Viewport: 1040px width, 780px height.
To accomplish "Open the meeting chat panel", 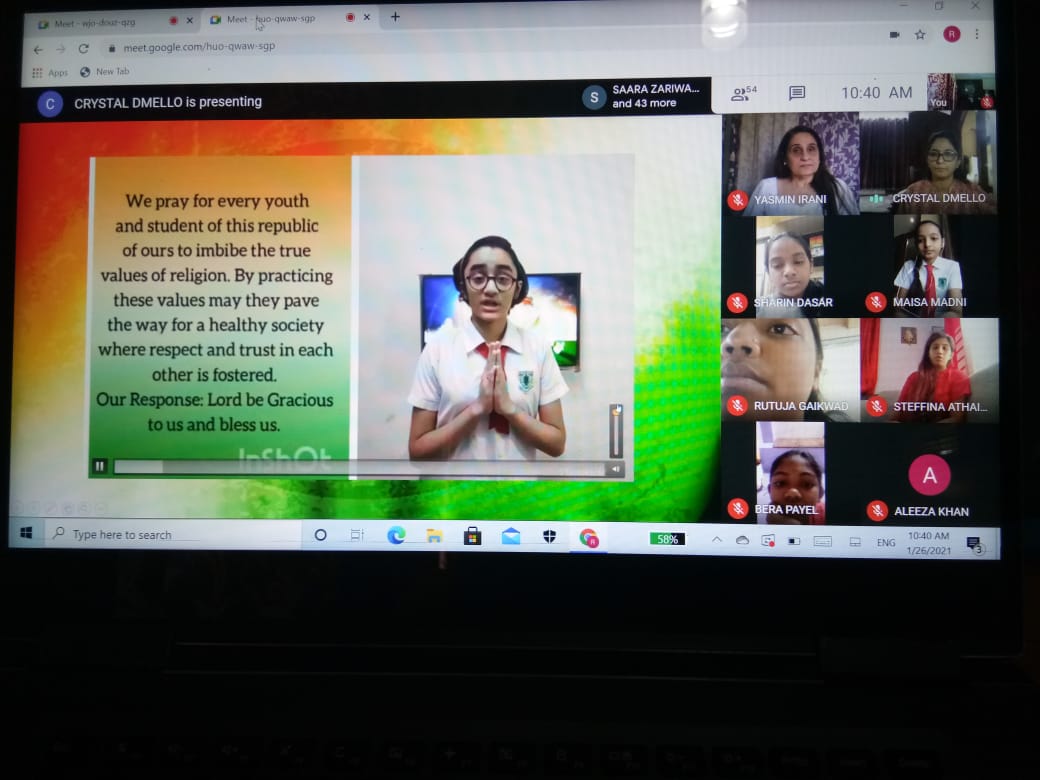I will point(797,93).
